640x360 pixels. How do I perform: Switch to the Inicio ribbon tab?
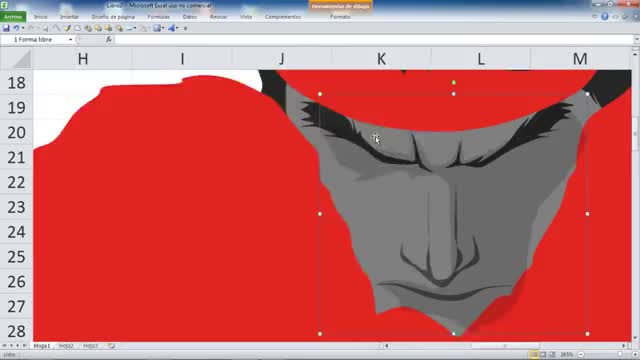pyautogui.click(x=40, y=17)
